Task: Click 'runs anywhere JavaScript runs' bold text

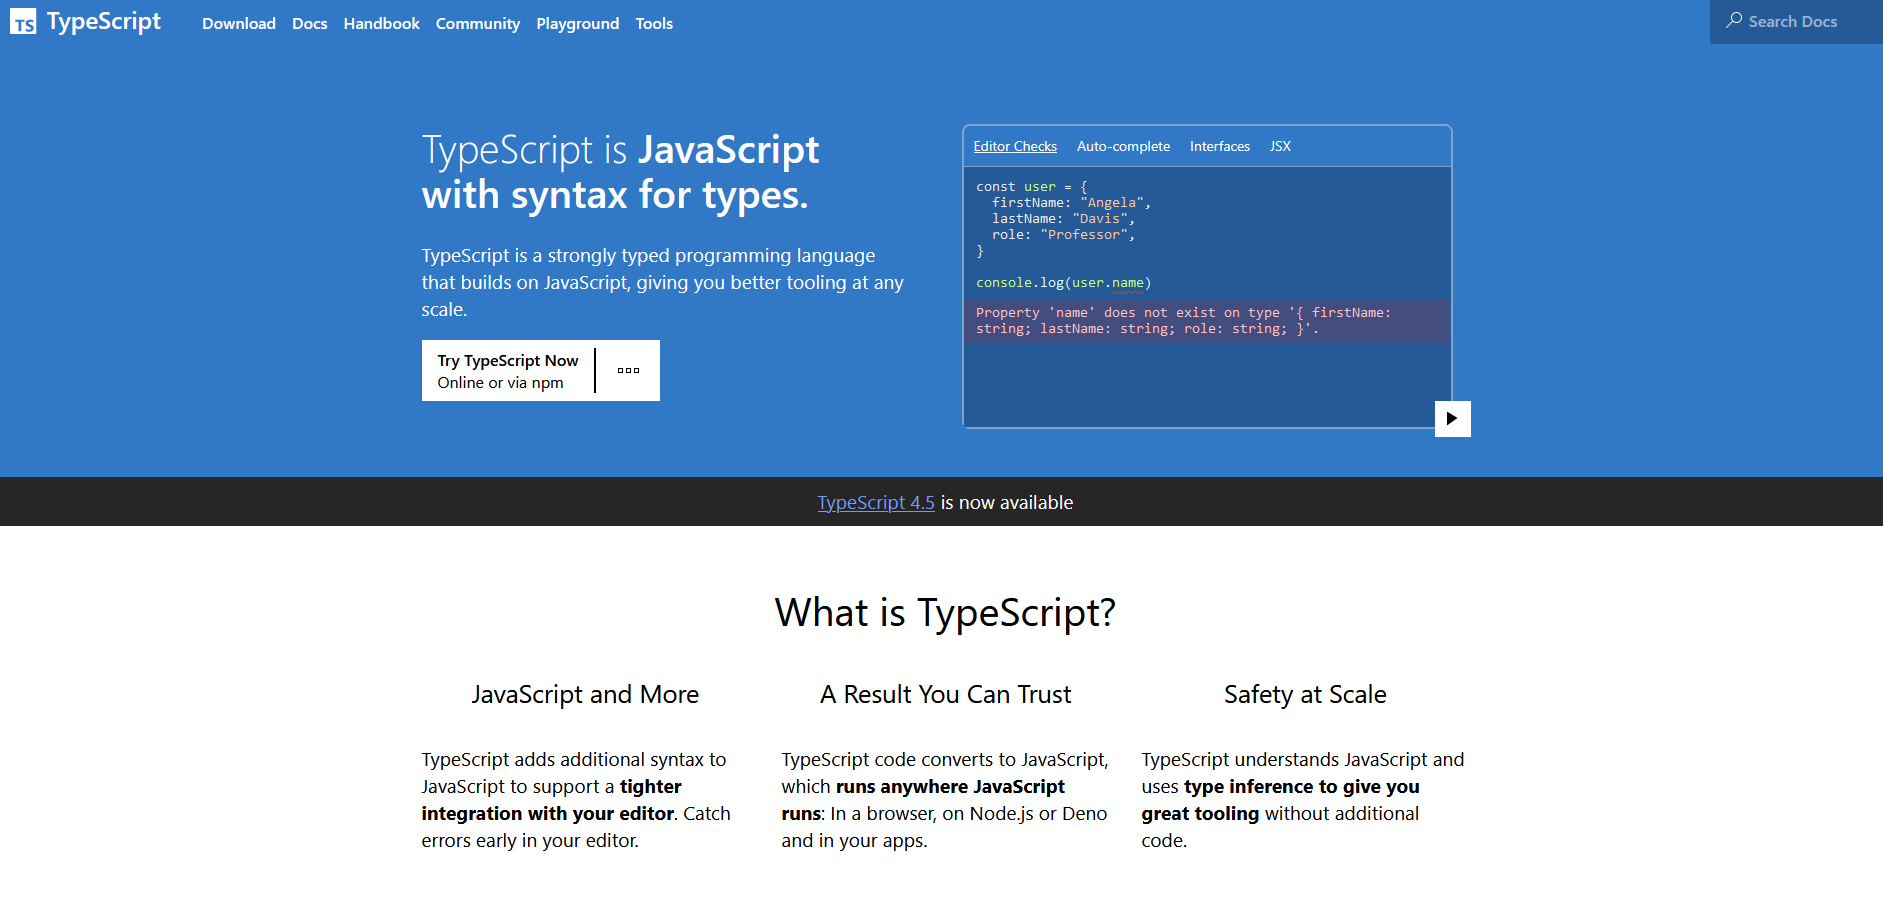Action: (x=923, y=800)
